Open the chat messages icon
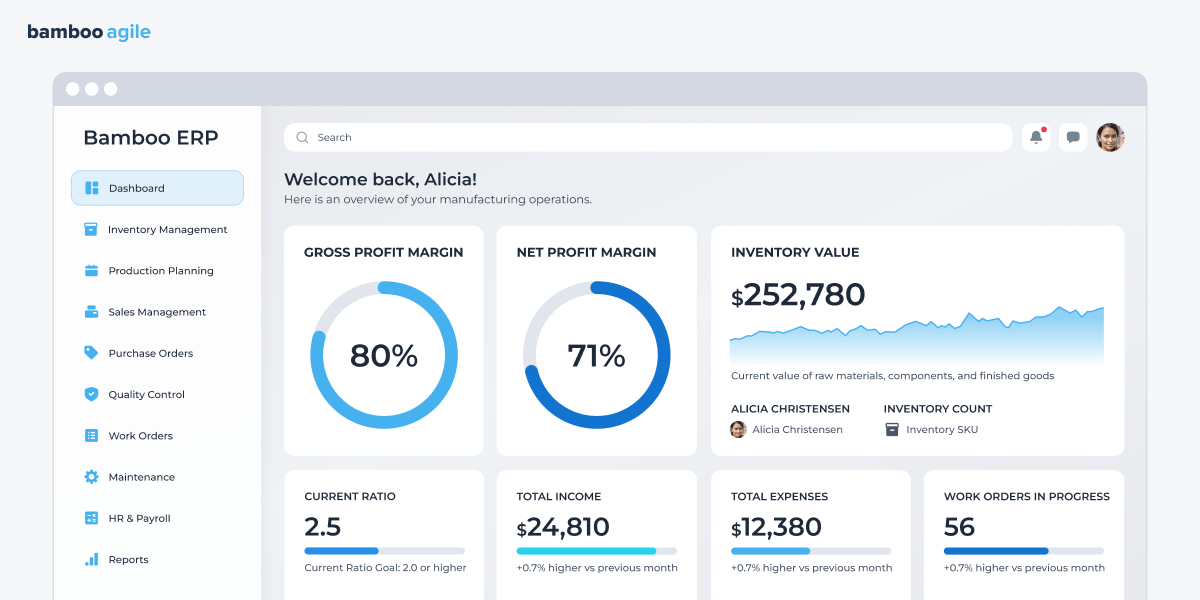This screenshot has width=1200, height=600. pyautogui.click(x=1073, y=137)
